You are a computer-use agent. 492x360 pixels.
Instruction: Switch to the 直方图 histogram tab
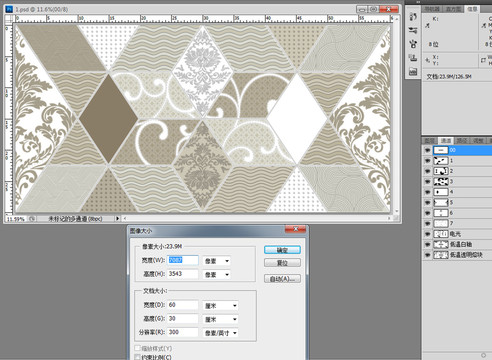(453, 9)
